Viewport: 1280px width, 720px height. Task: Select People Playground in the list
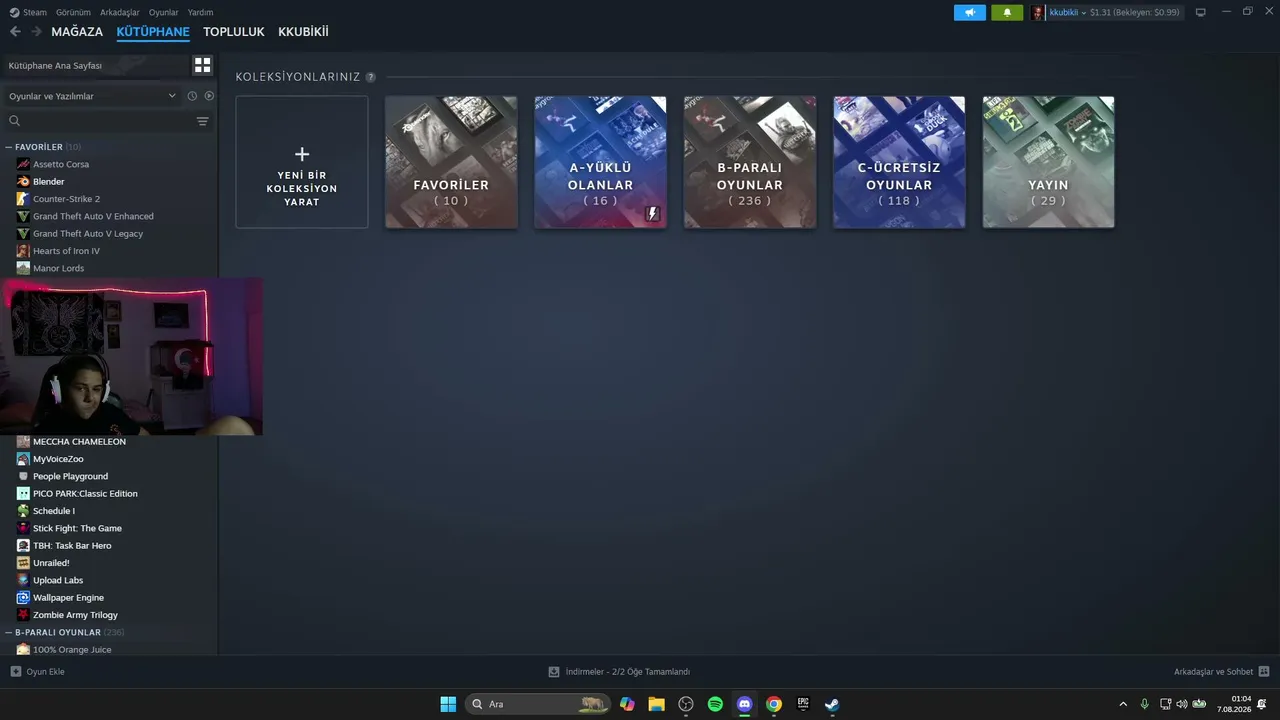click(x=70, y=476)
